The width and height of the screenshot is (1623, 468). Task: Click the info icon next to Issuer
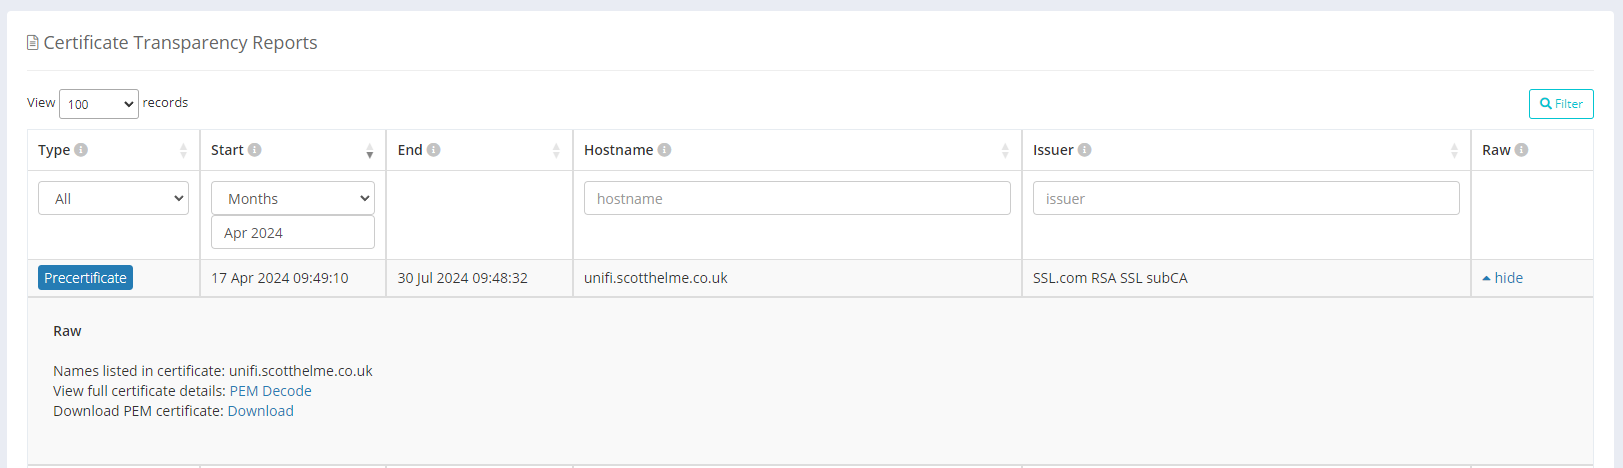coord(1085,150)
